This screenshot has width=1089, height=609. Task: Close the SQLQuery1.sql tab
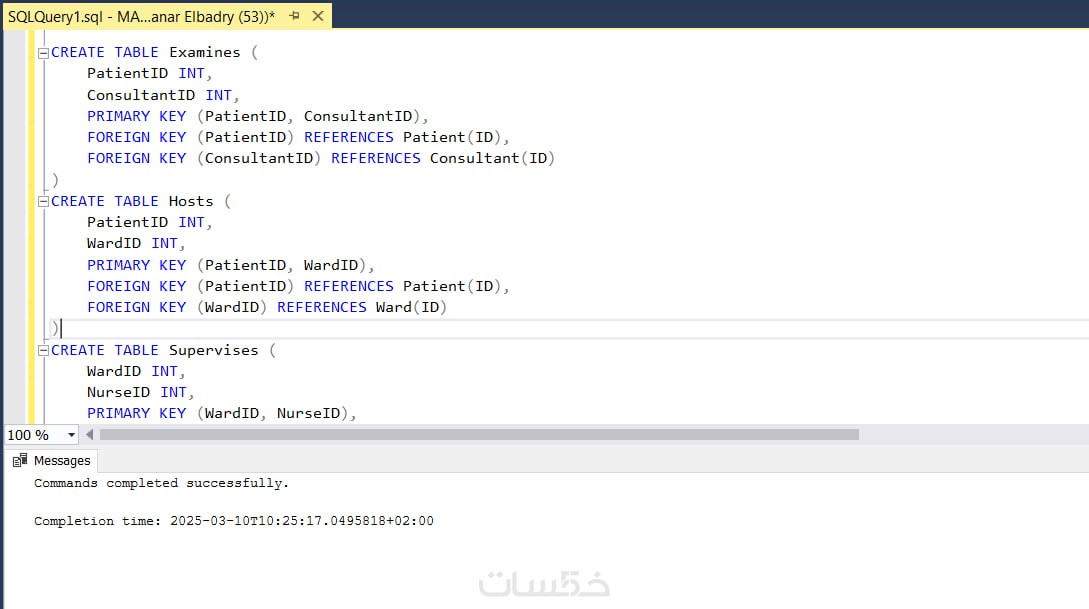pos(318,15)
